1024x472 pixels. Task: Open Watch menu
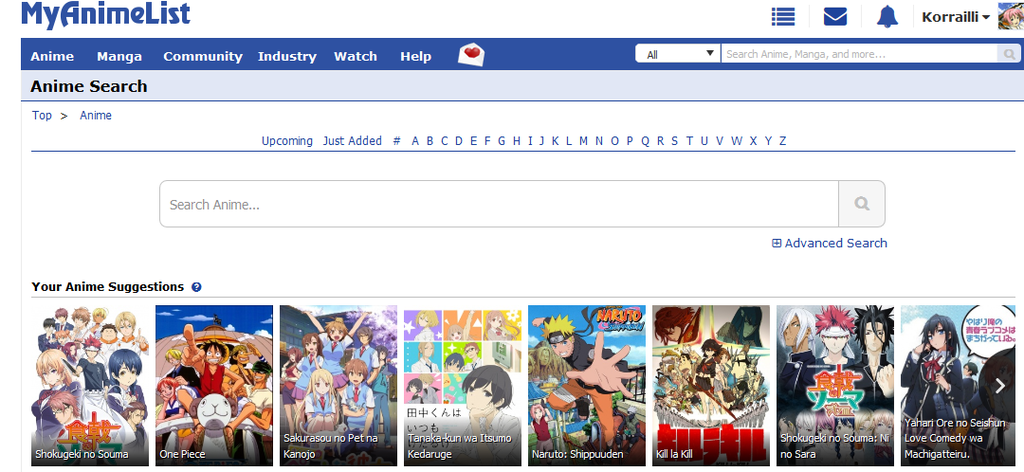click(x=356, y=56)
